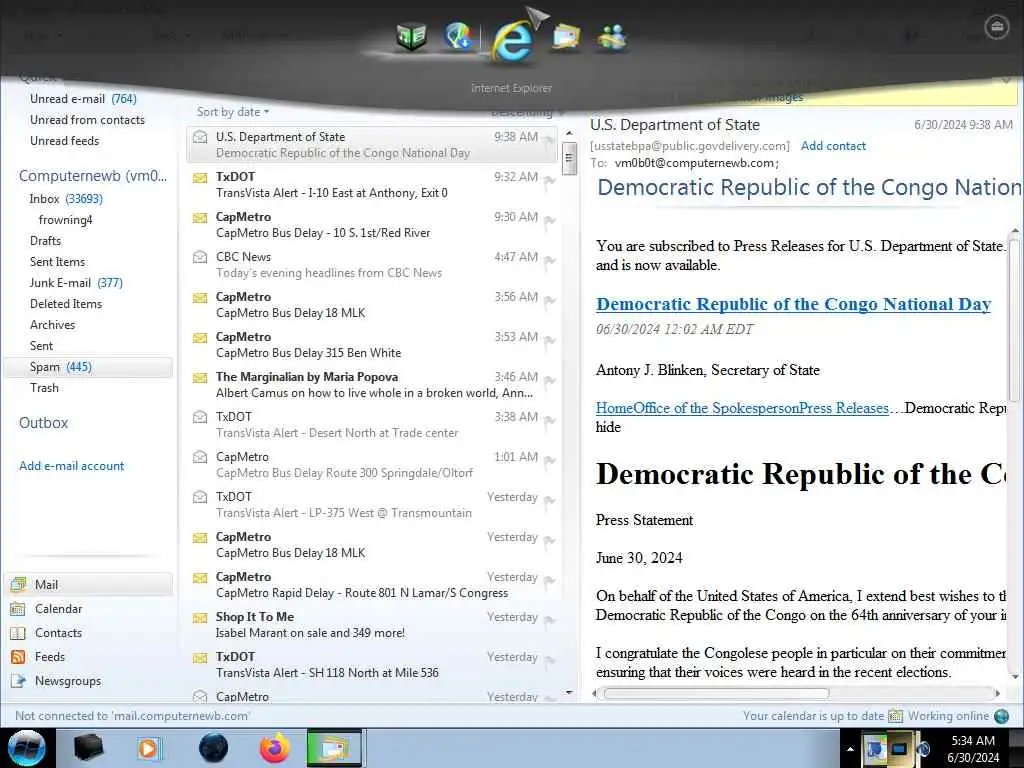The width and height of the screenshot is (1024, 768).
Task: Click envelope icon for Shop It To Me message
Action: pyautogui.click(x=200, y=617)
